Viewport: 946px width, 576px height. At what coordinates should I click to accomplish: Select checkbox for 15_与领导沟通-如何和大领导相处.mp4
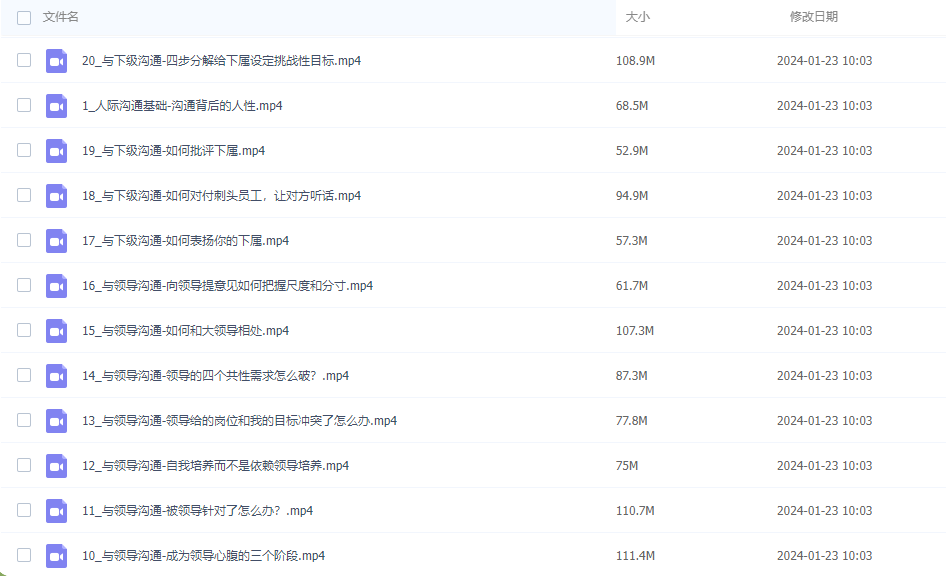24,331
